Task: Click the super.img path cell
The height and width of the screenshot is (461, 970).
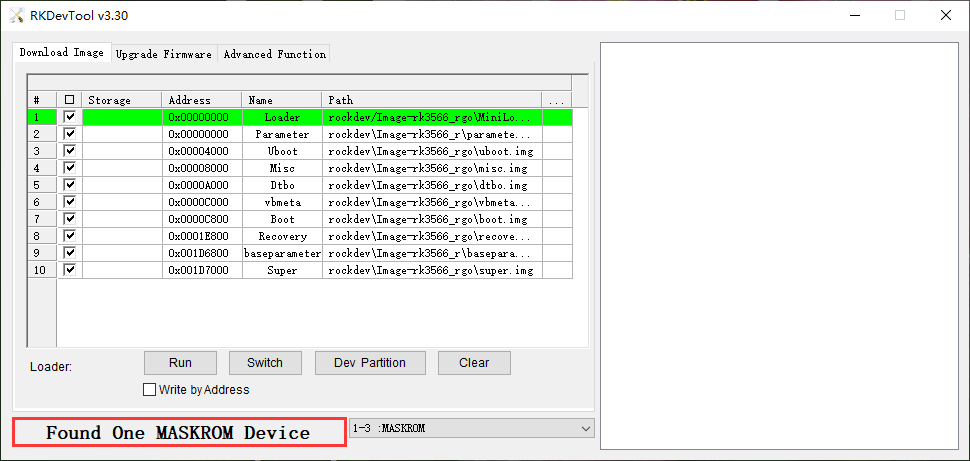Action: [432, 270]
